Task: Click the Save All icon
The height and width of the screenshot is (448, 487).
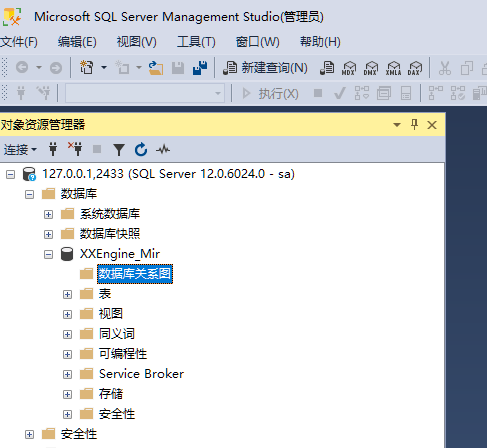Action: point(200,68)
